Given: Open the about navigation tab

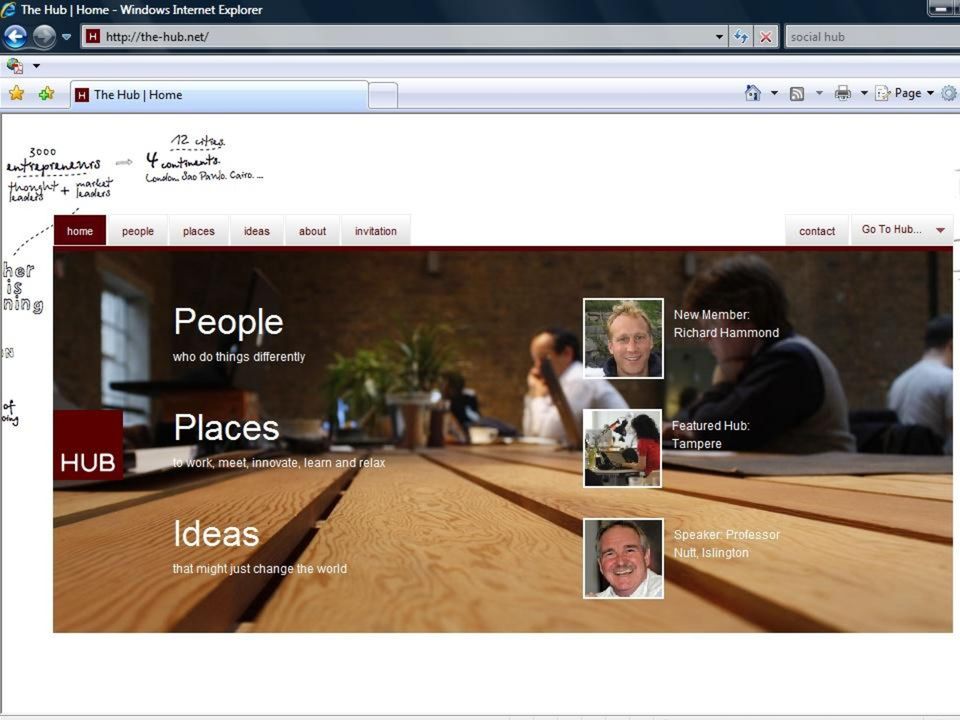Looking at the screenshot, I should coord(312,231).
